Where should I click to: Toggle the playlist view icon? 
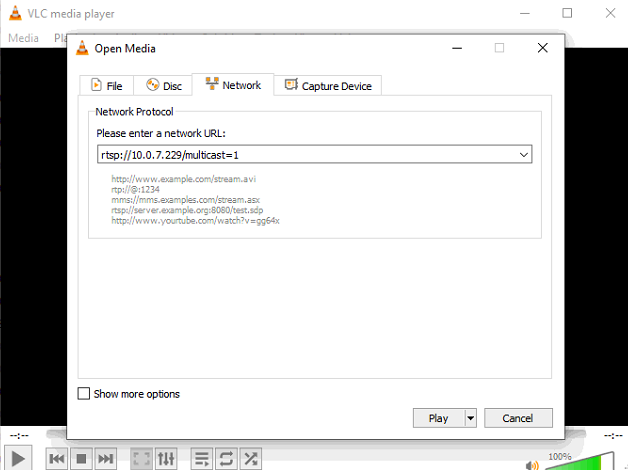pyautogui.click(x=202, y=458)
